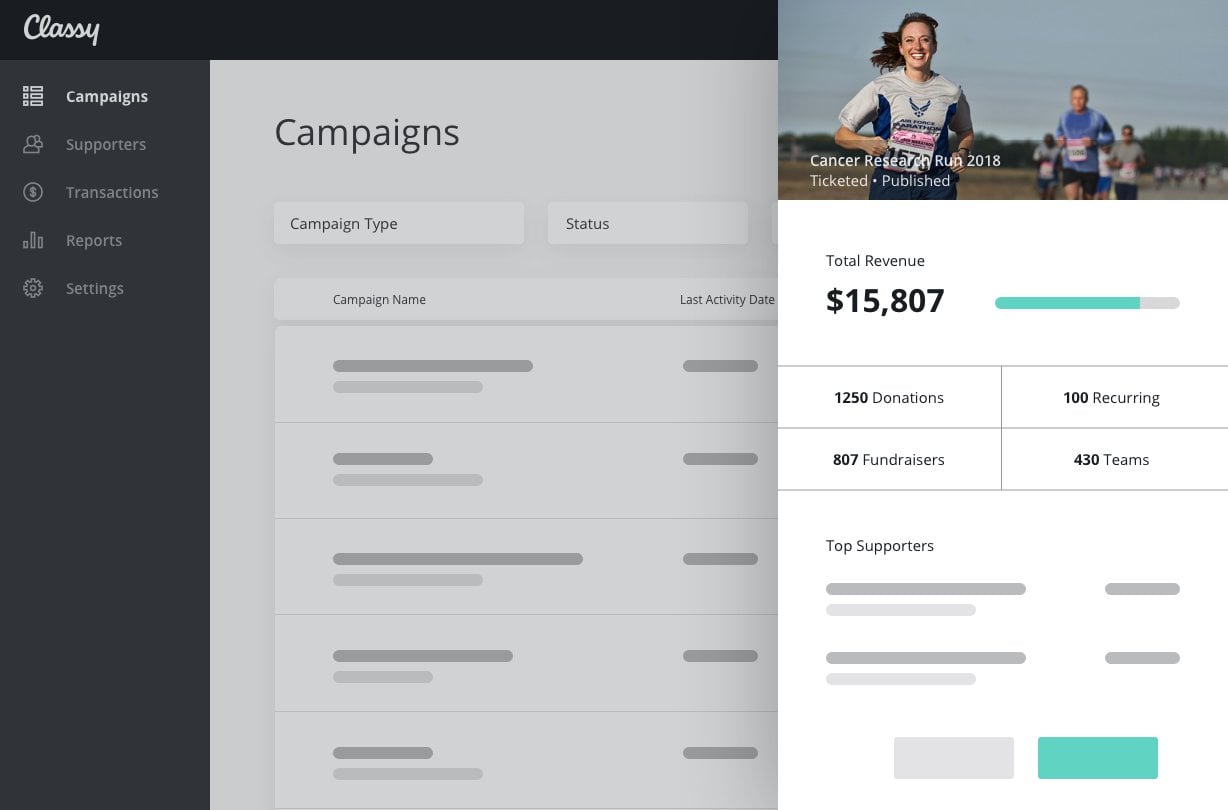Open the 100 Recurring stat cell
This screenshot has height=810, width=1228.
[1114, 397]
